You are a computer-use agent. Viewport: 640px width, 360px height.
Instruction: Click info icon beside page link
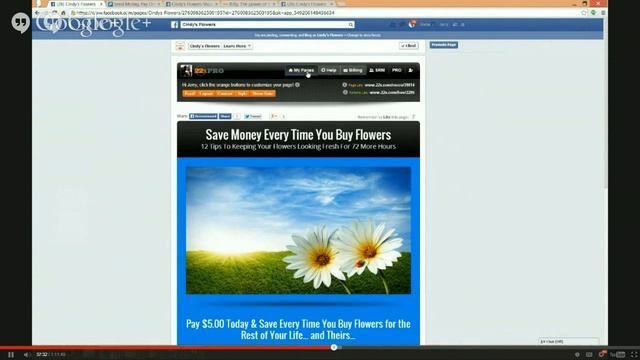click(345, 85)
